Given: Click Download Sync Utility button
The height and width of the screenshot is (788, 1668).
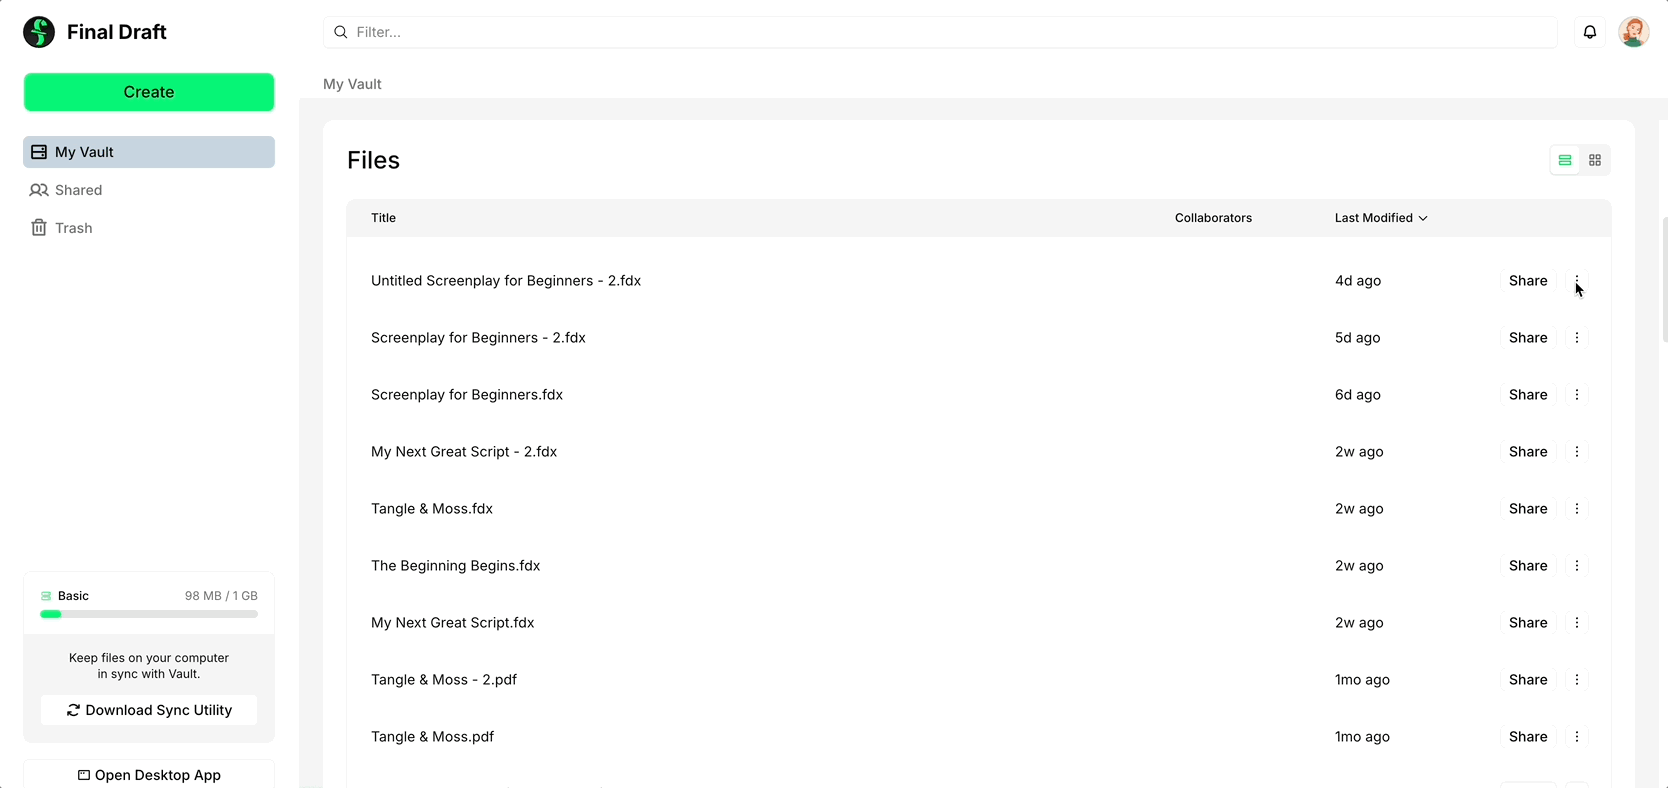Looking at the screenshot, I should (149, 710).
